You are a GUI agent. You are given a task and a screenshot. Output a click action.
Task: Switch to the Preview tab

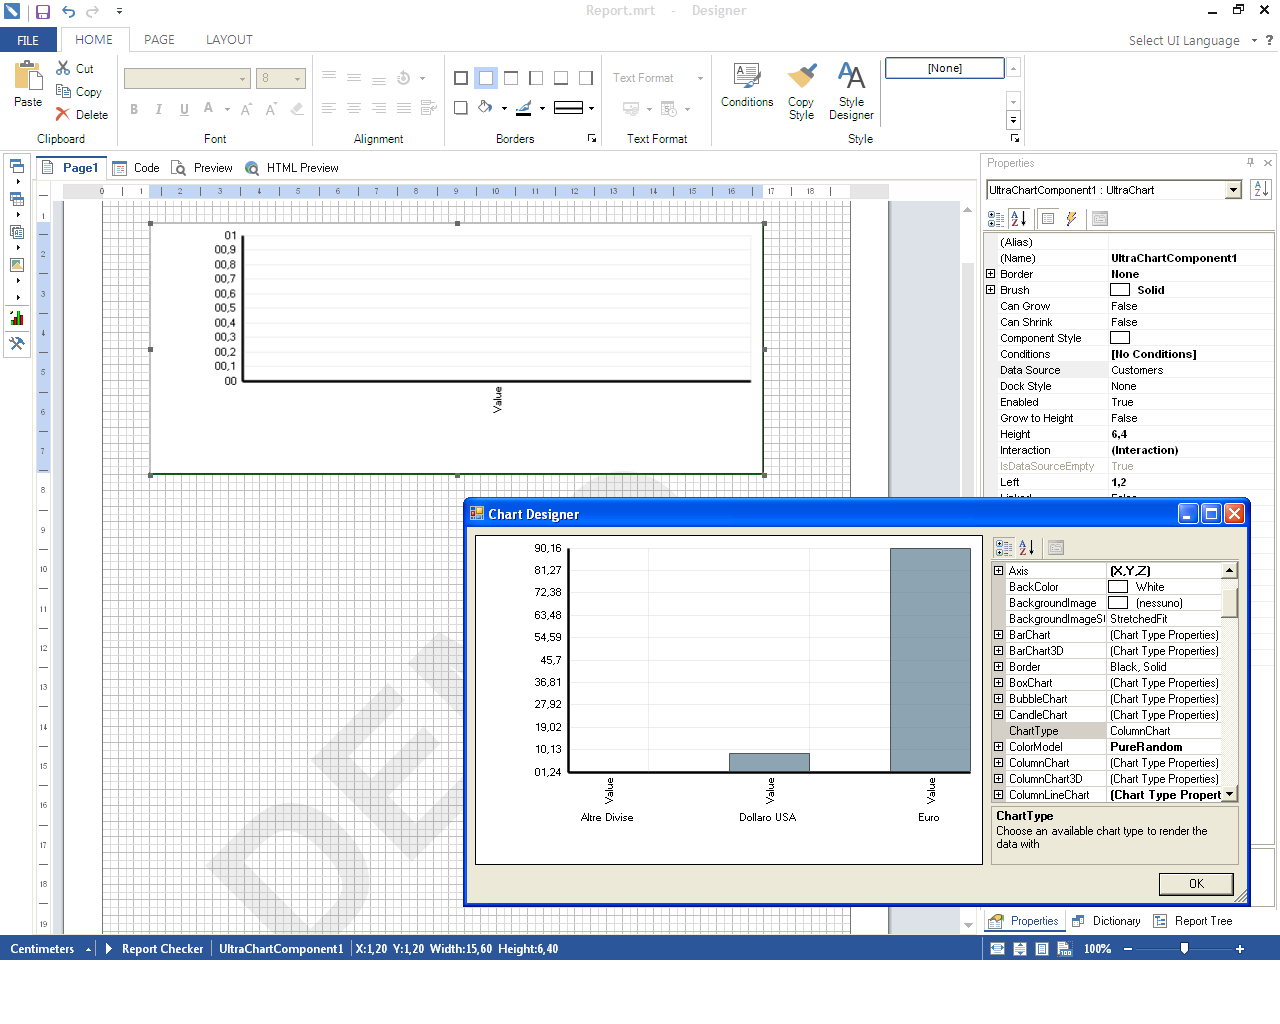202,168
